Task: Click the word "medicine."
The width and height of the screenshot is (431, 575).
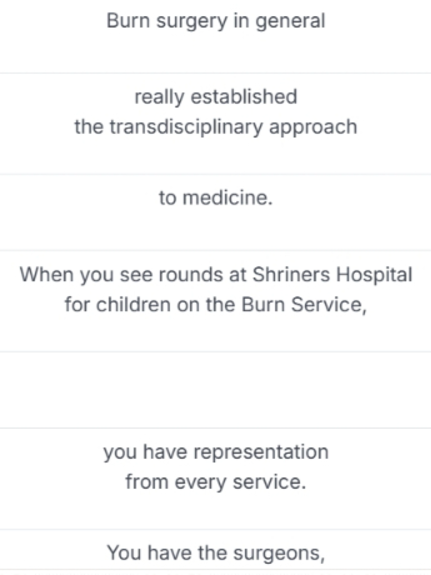Action: click(x=227, y=198)
